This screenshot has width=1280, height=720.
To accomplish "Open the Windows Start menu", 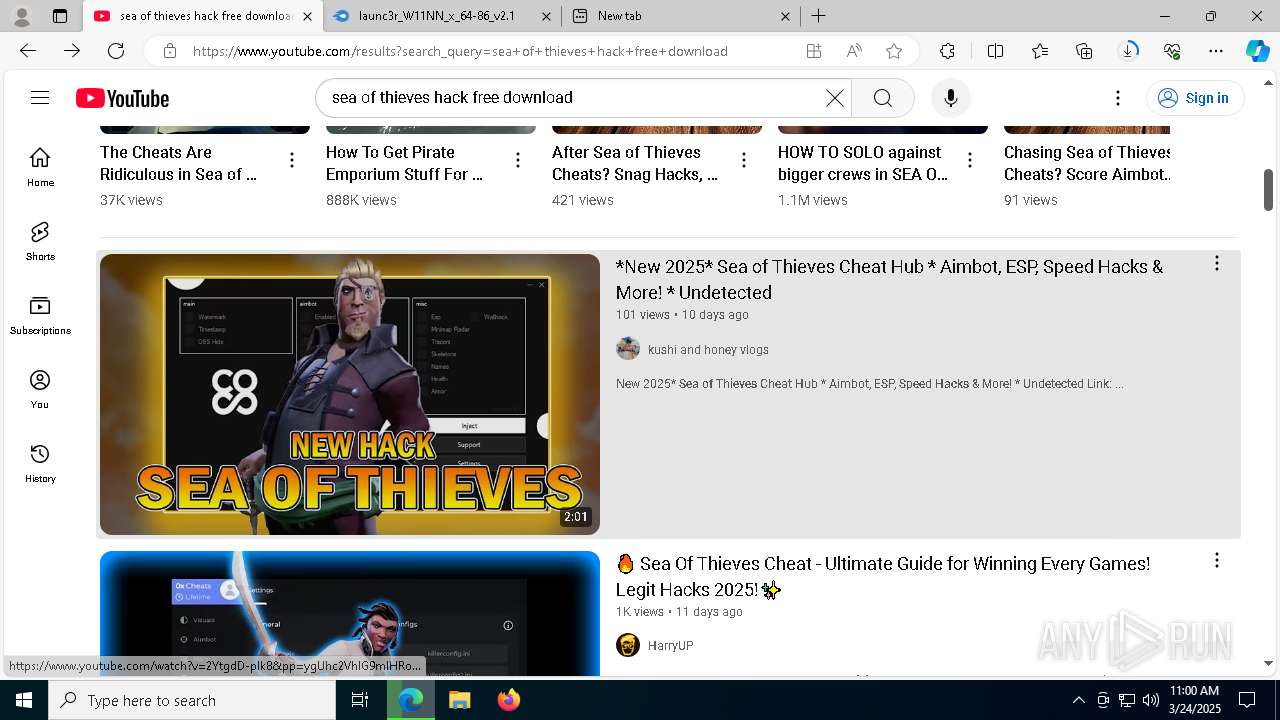I will pos(24,700).
